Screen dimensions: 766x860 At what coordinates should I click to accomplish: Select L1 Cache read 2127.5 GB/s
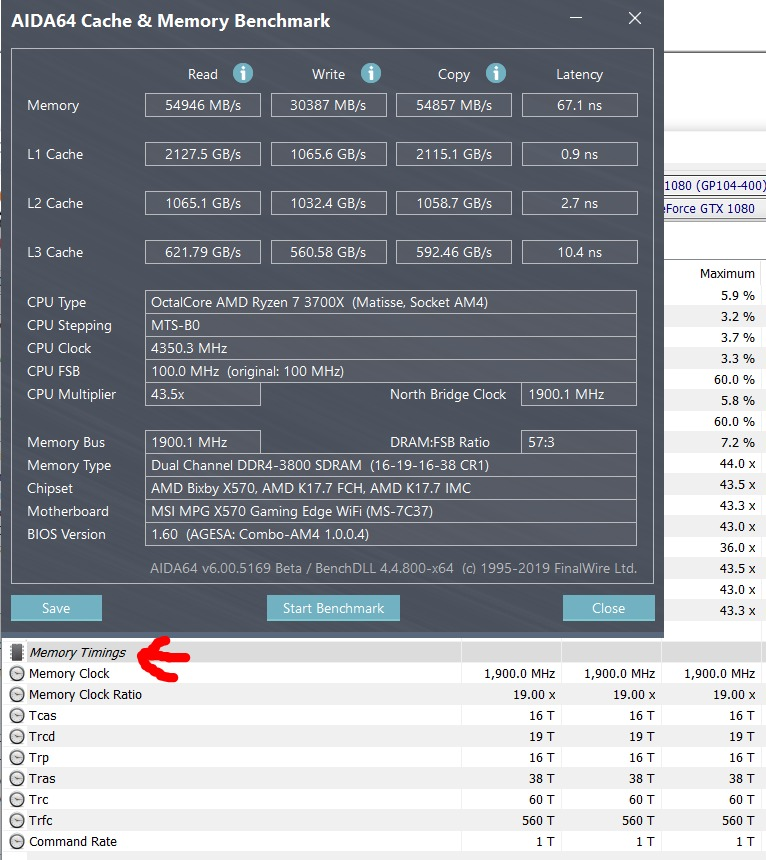[203, 154]
